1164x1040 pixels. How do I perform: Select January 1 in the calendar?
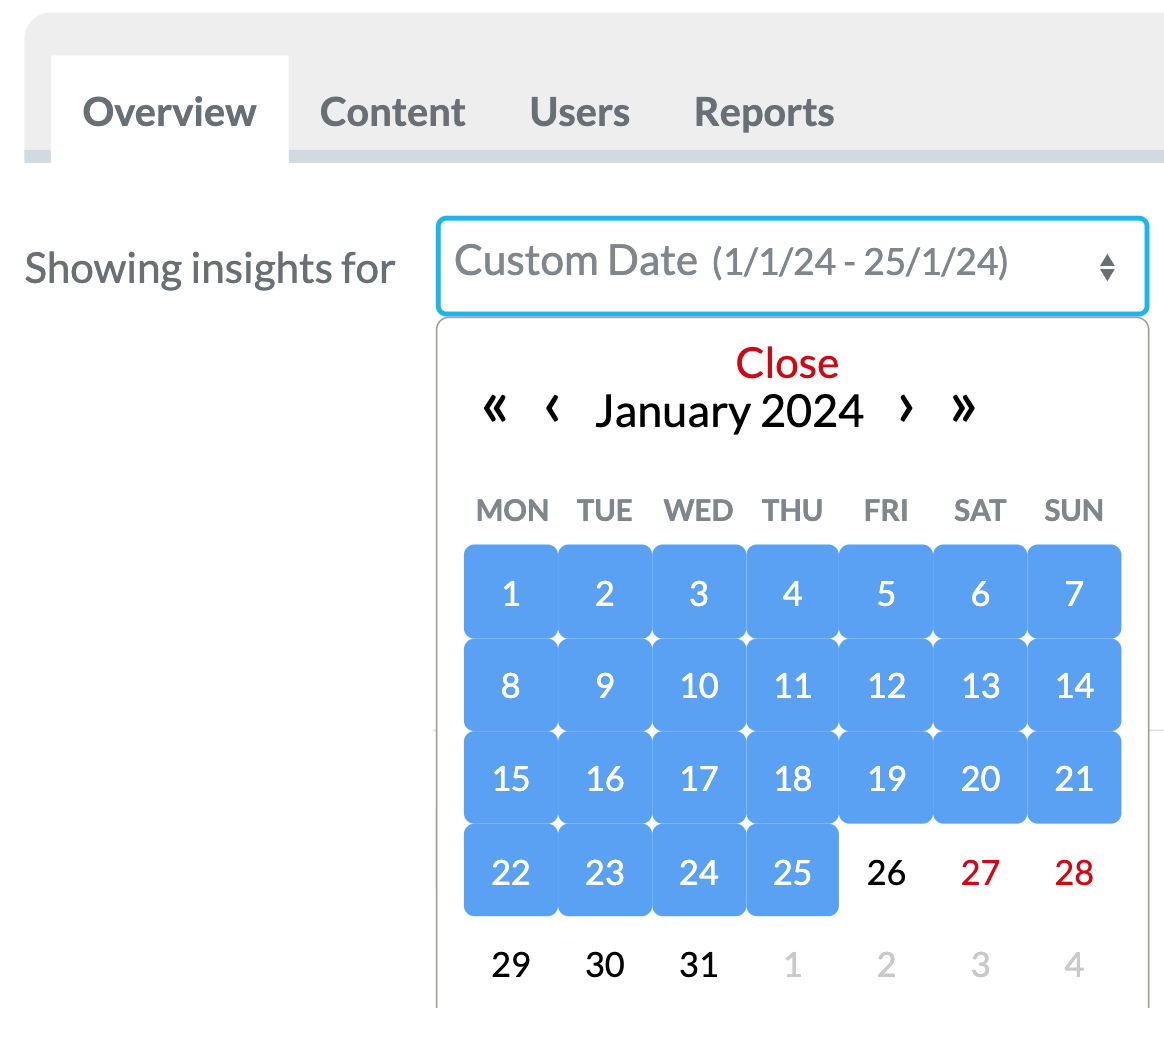[511, 592]
